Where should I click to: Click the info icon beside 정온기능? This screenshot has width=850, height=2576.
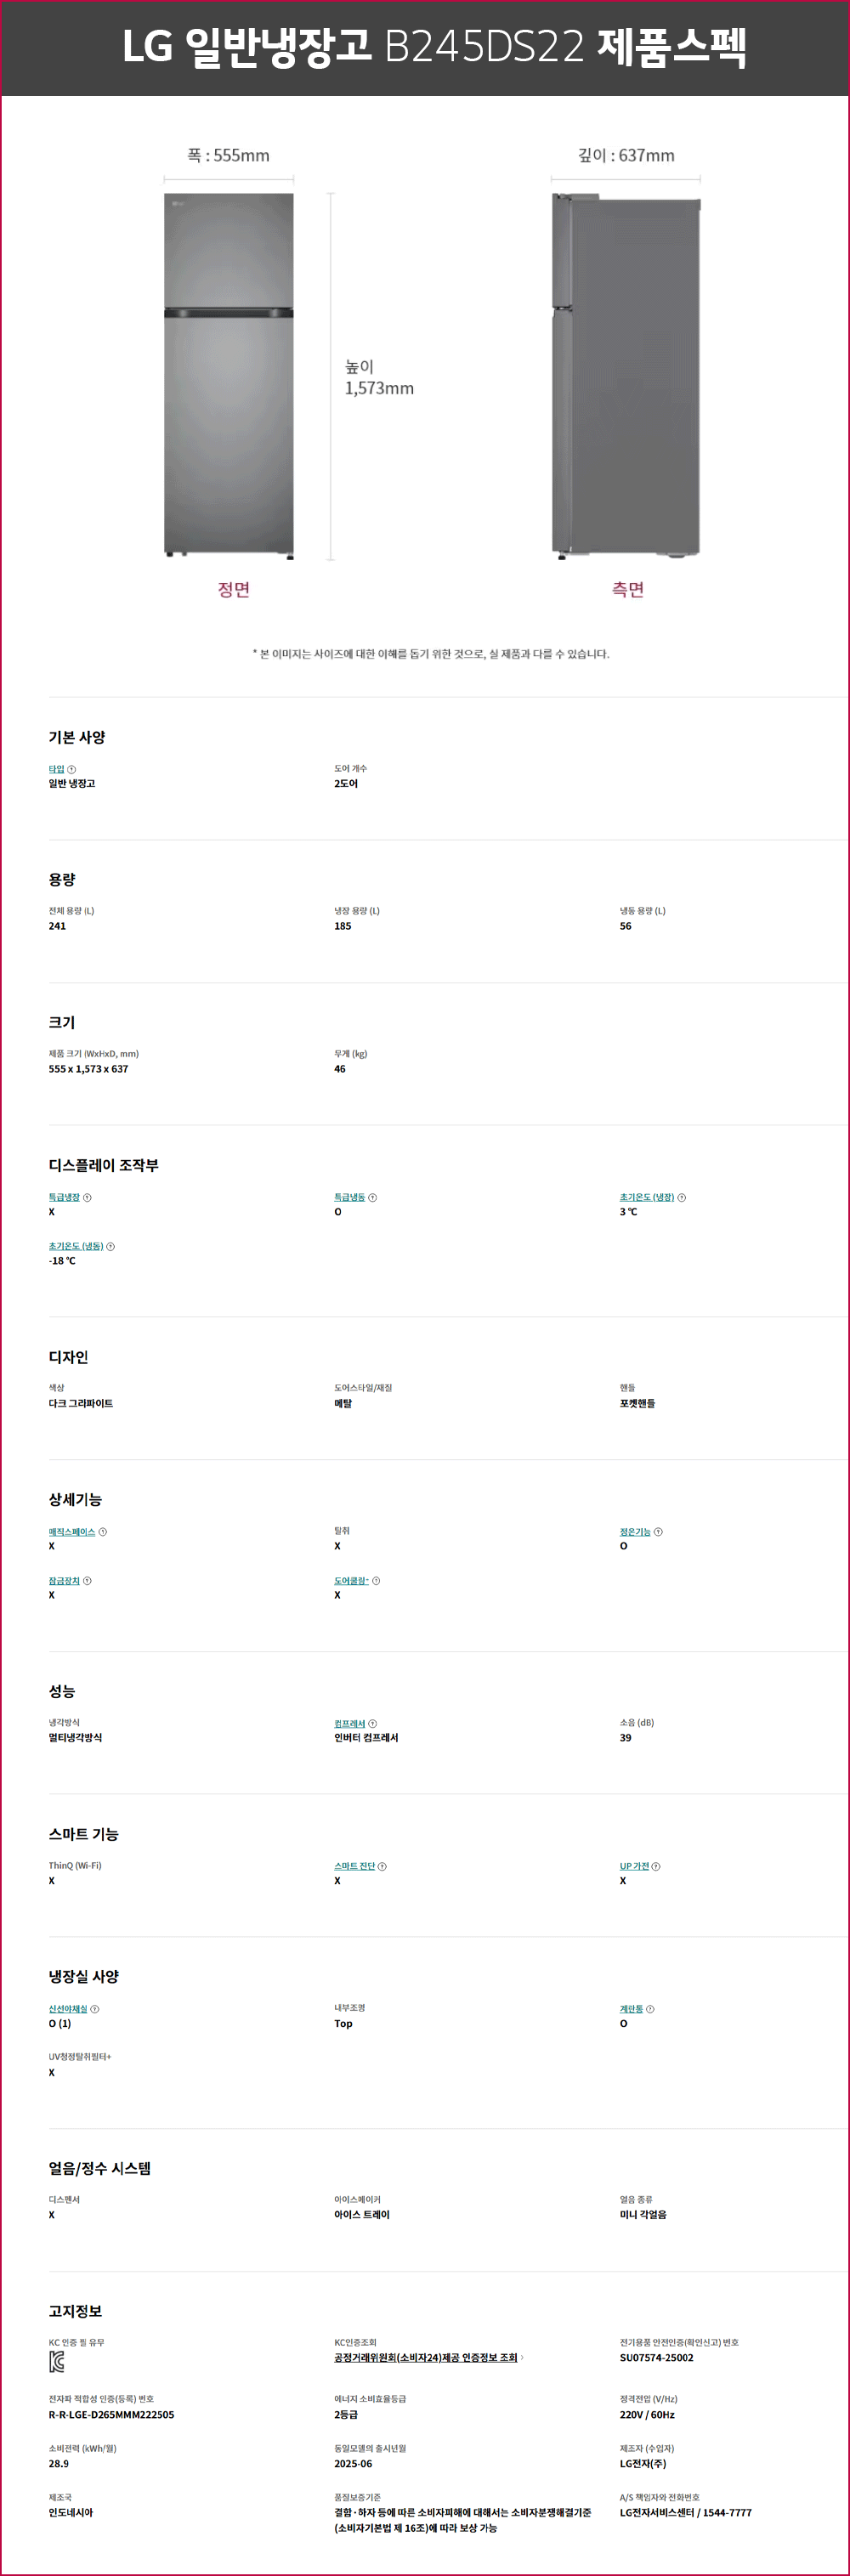point(658,1532)
